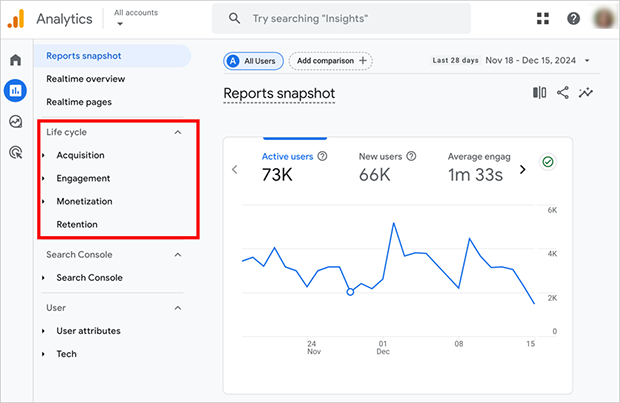Click Add comparison button
Screen dimensions: 620x403
[x=331, y=61]
